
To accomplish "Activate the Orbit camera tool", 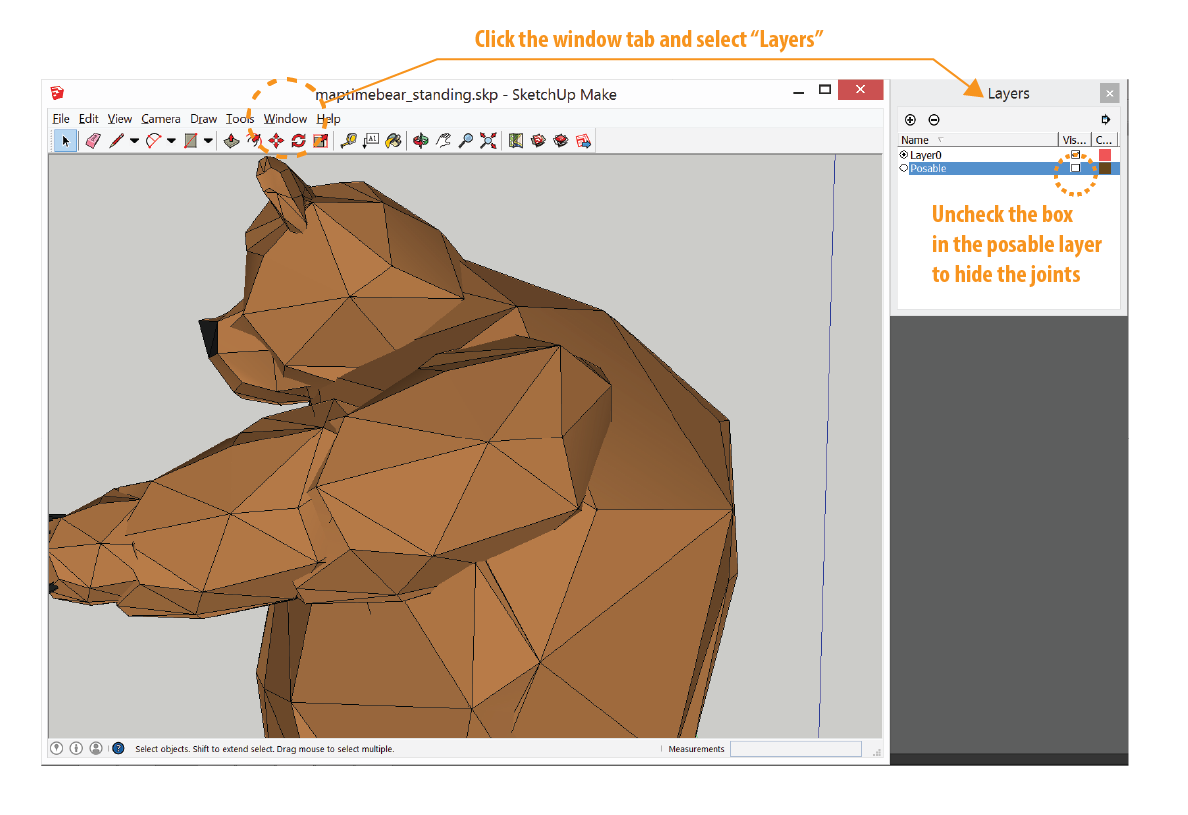I will pyautogui.click(x=420, y=141).
